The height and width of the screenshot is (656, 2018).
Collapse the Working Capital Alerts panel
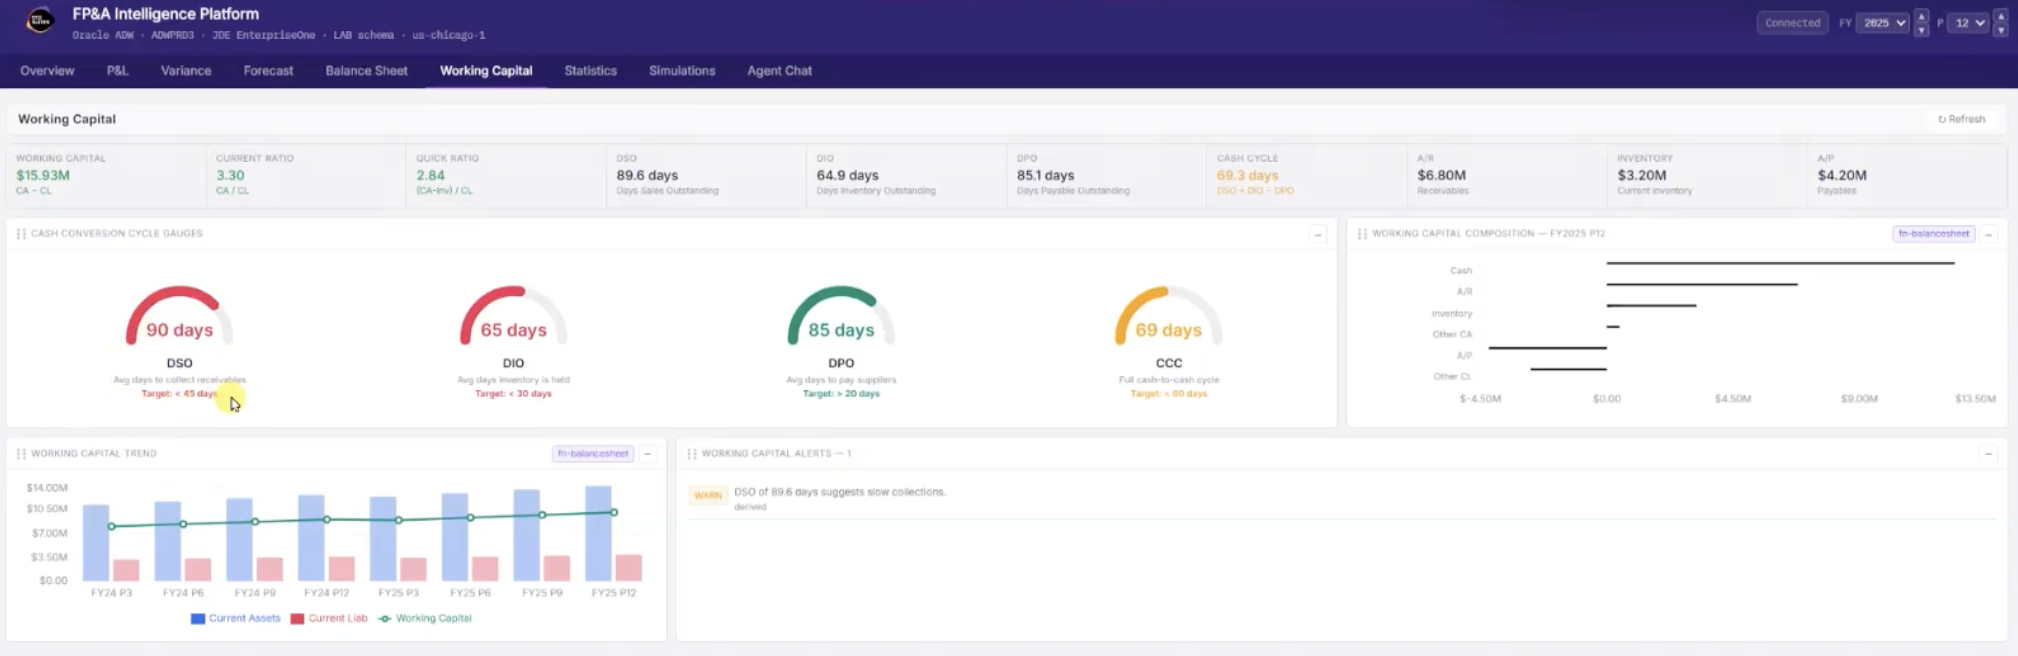click(x=1988, y=454)
